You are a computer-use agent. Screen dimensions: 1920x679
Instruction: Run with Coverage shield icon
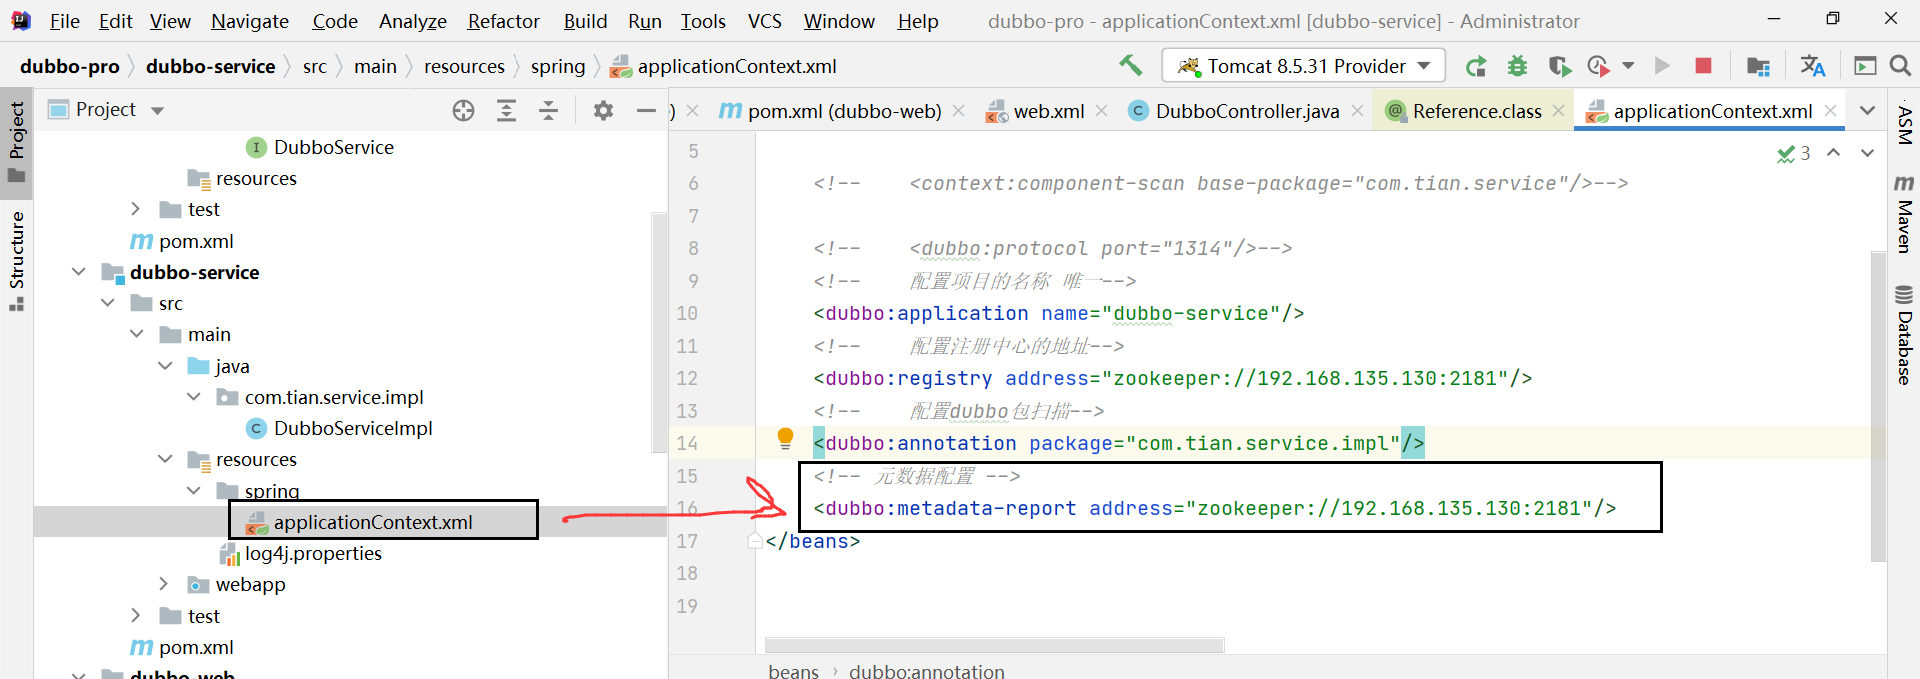[1559, 66]
